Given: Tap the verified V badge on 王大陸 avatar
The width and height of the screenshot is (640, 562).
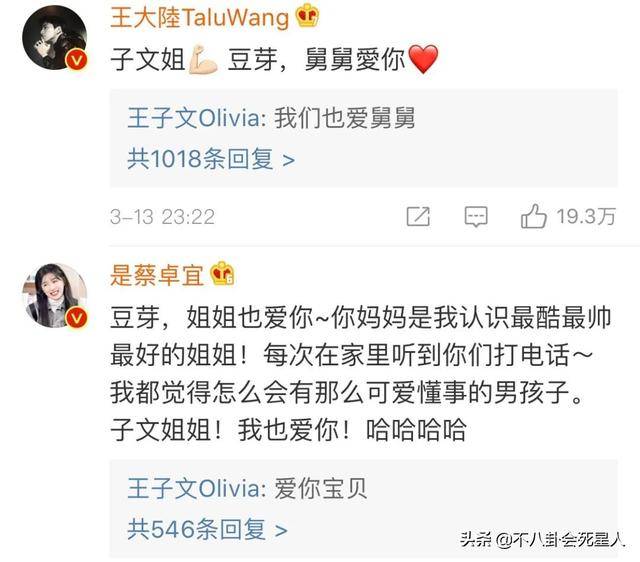Looking at the screenshot, I should tap(77, 60).
